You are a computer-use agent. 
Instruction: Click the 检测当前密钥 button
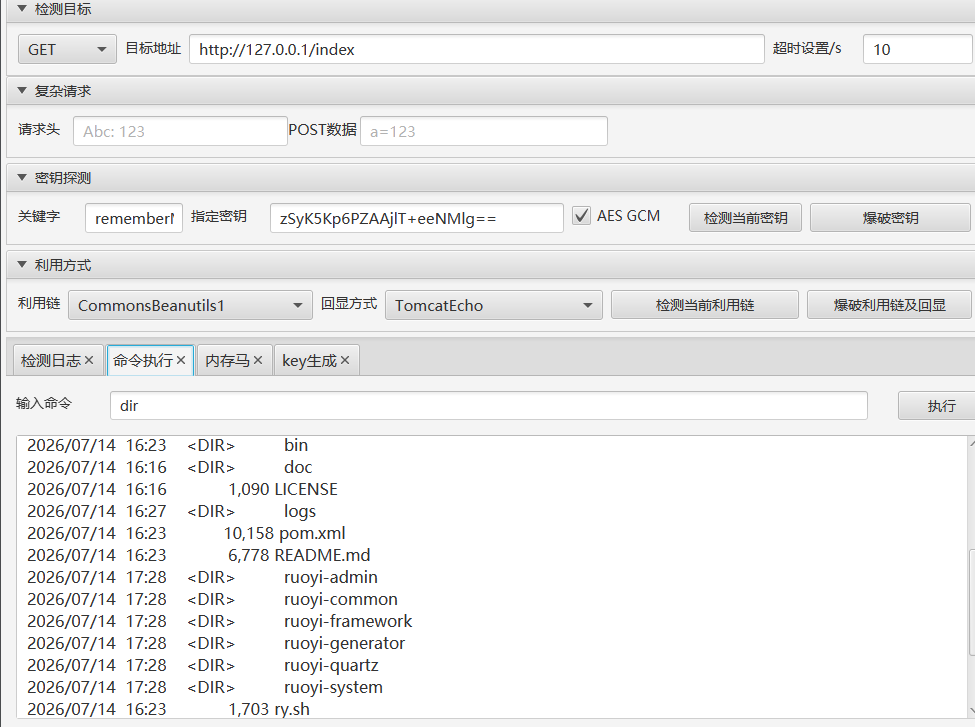745,218
